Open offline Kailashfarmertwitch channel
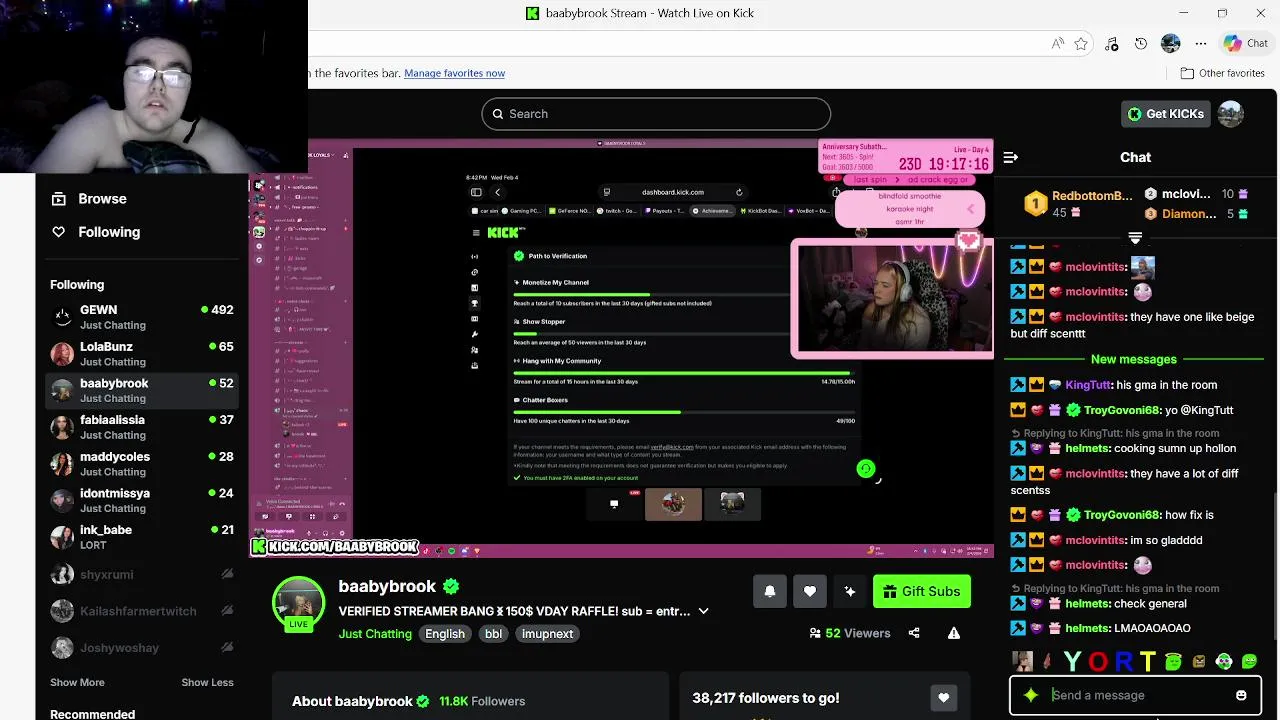 pos(142,611)
